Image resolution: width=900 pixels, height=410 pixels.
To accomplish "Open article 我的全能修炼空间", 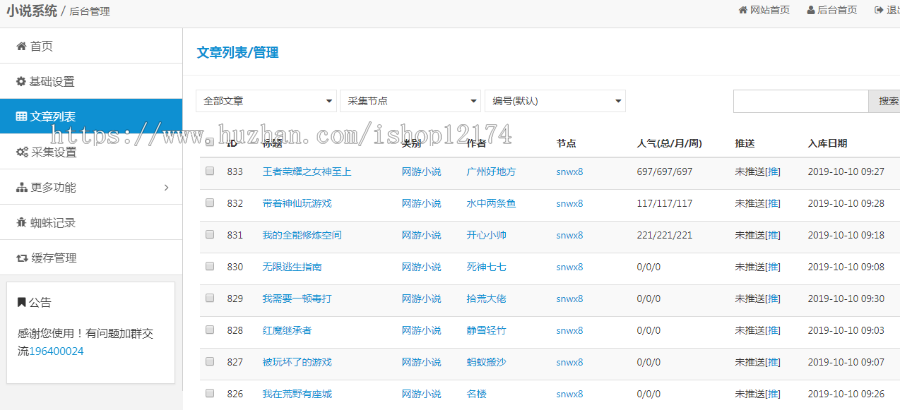I will 302,235.
